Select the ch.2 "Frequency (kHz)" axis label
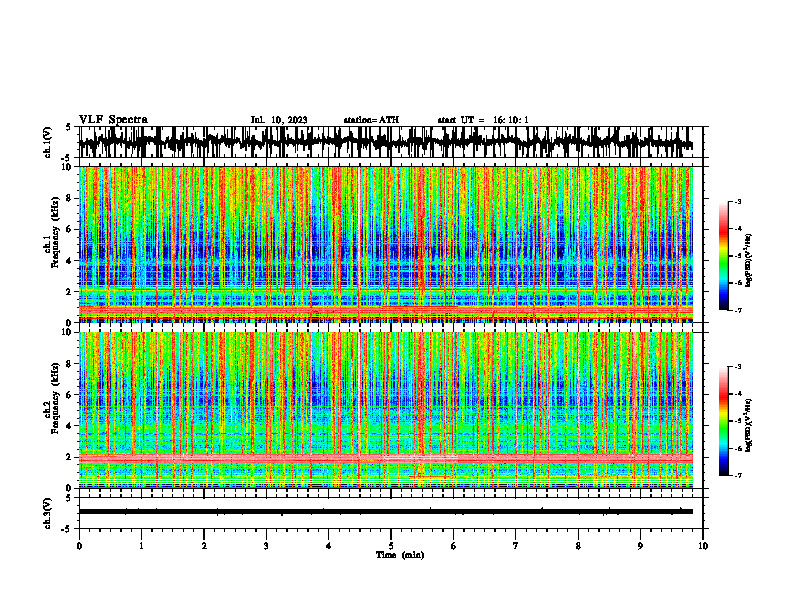This screenshot has height=612, width=792. coord(55,398)
